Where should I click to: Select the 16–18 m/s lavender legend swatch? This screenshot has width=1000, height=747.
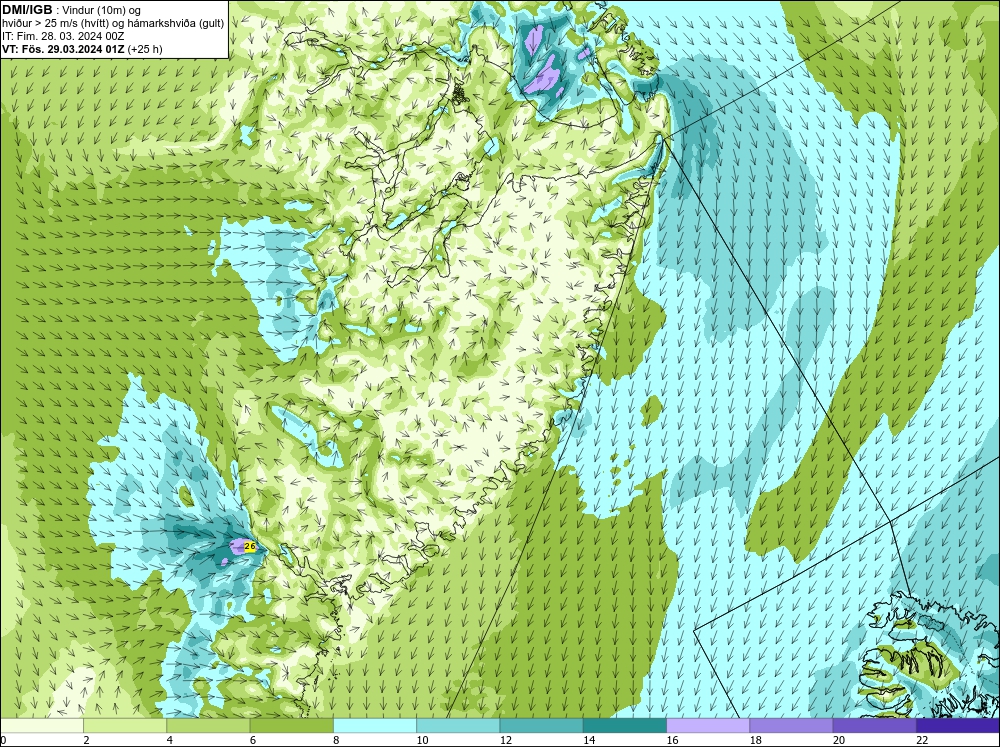[x=708, y=725]
